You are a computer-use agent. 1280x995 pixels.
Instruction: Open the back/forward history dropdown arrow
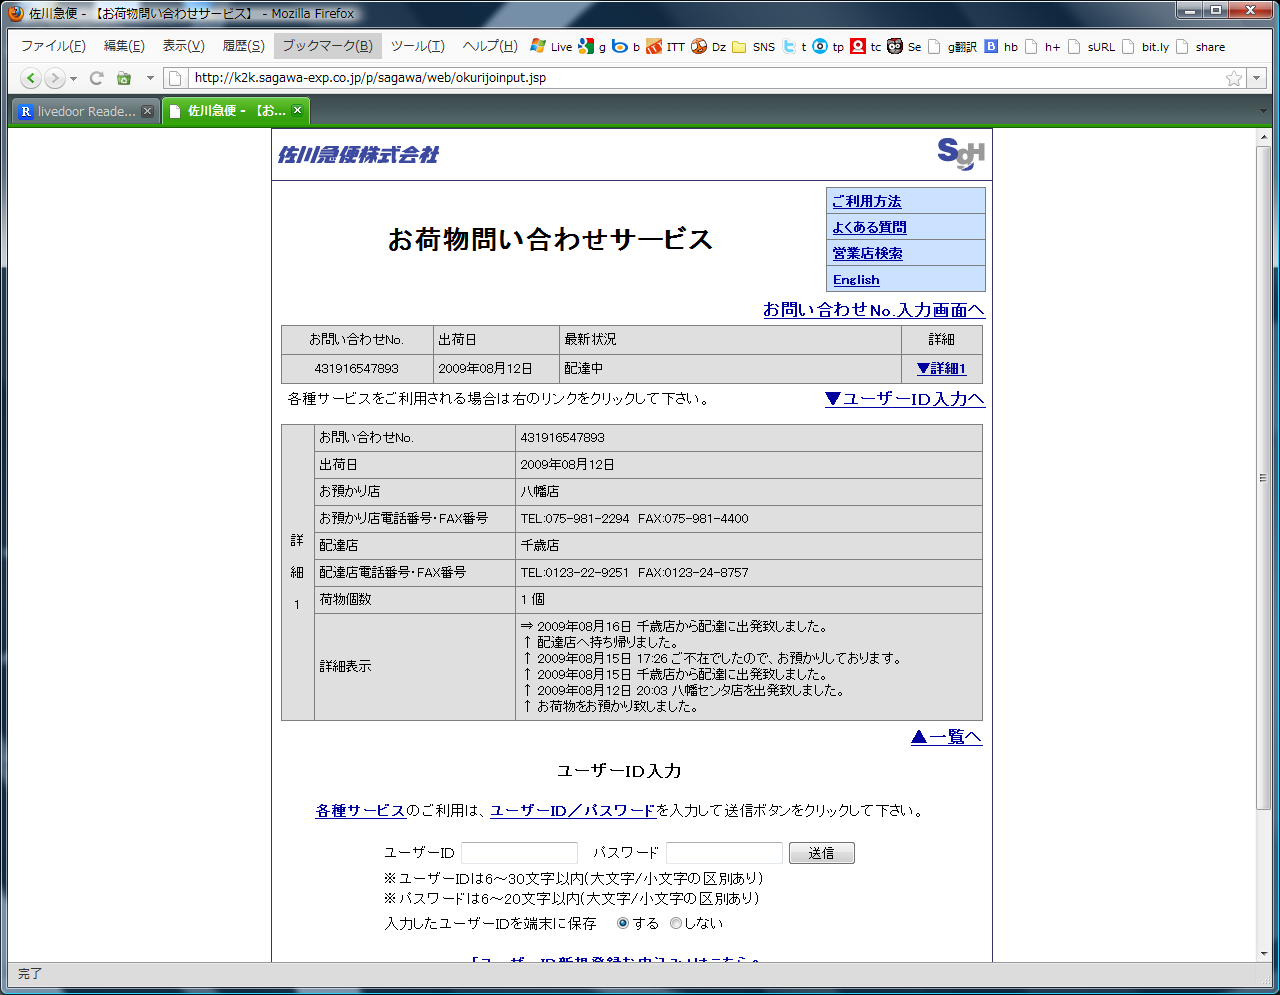pyautogui.click(x=73, y=78)
